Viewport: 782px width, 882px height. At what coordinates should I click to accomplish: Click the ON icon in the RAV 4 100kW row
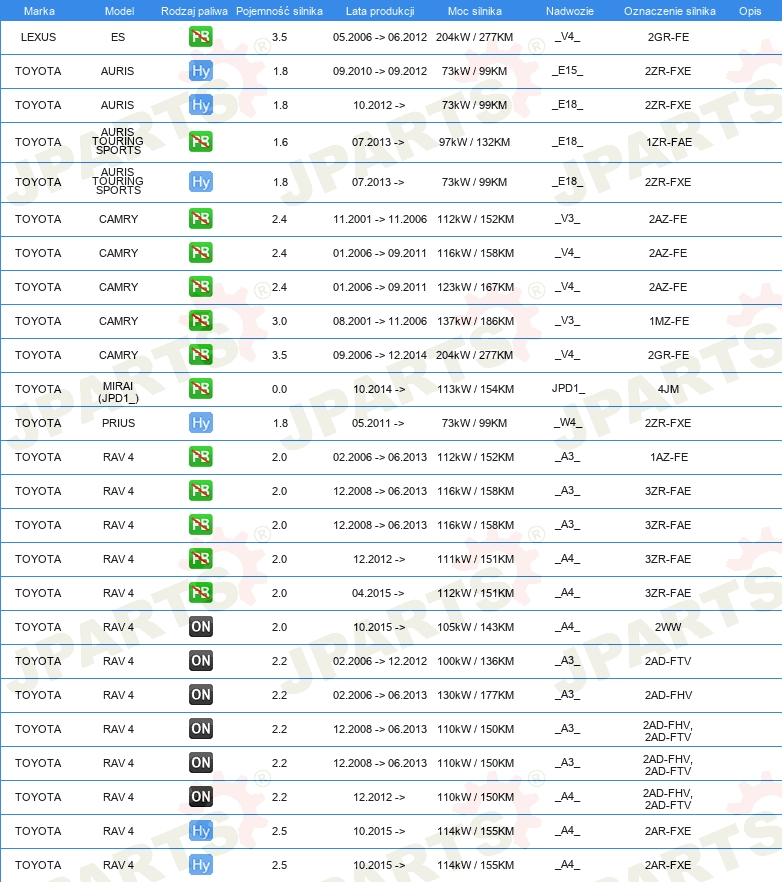(x=201, y=661)
